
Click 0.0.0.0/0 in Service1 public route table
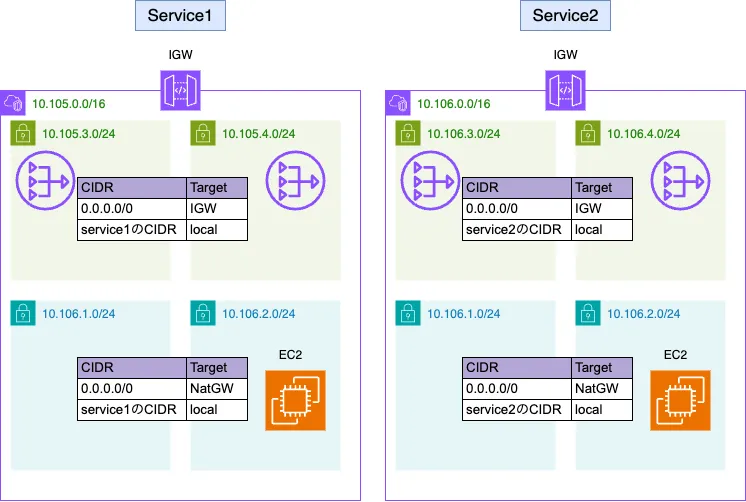(x=132, y=208)
